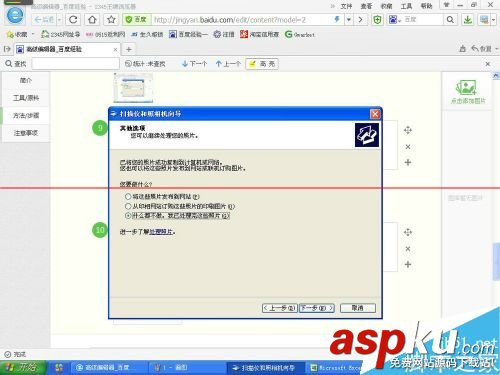Open a new tab with plus button
Viewport: 500px width, 375px height.
click(129, 50)
